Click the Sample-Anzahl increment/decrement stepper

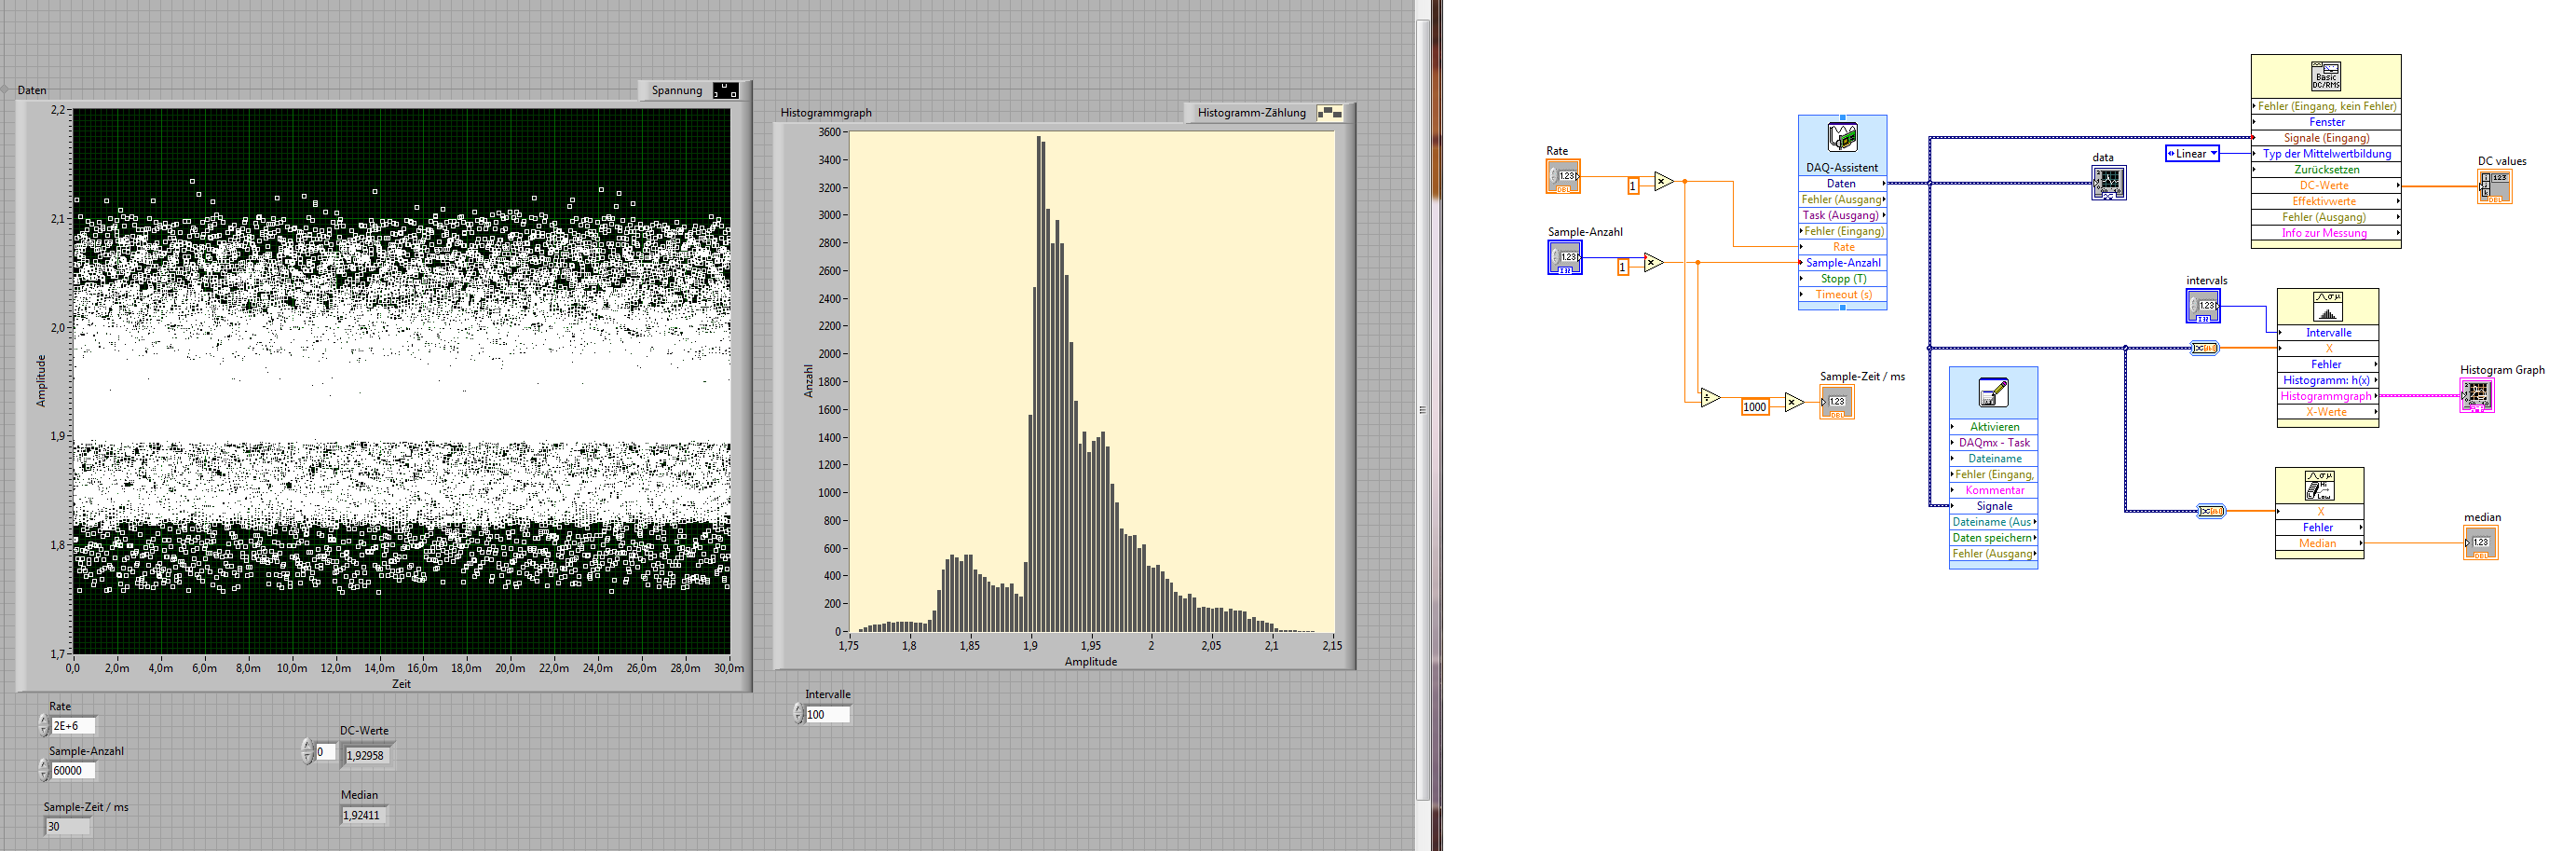[43, 770]
